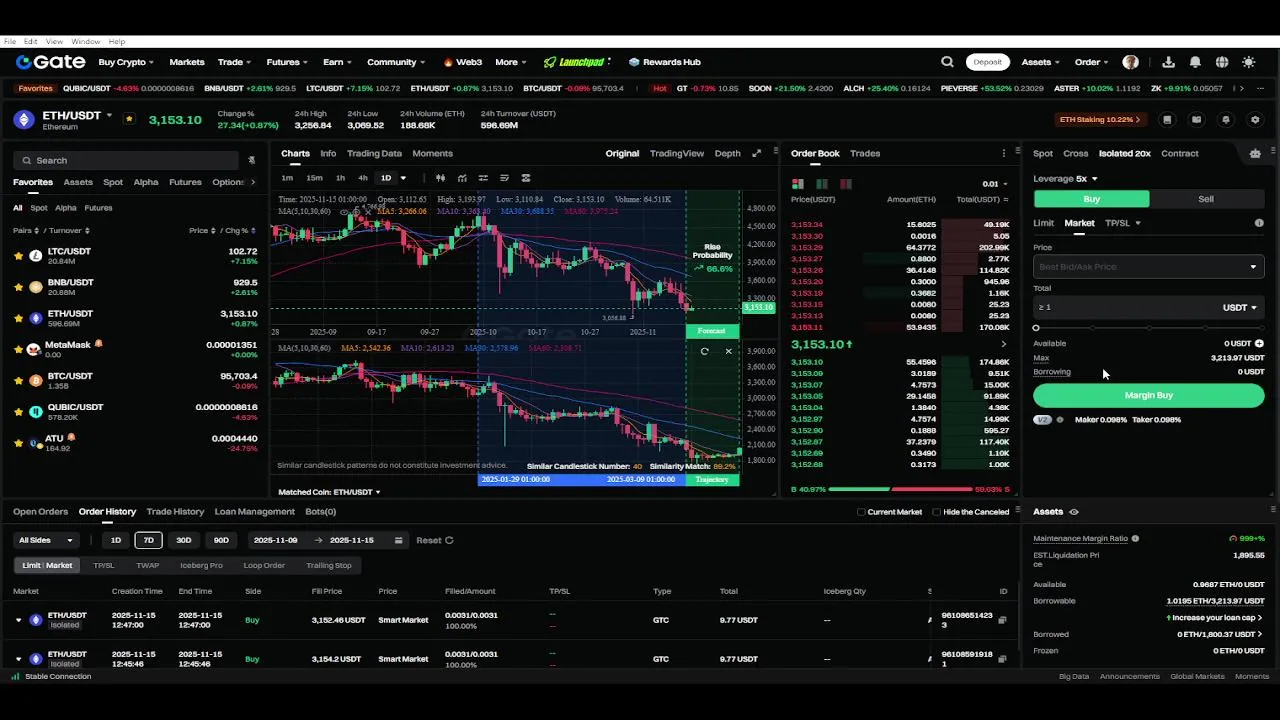This screenshot has width=1280, height=720.
Task: Open the Futures menu in top navigation
Action: pyautogui.click(x=287, y=62)
